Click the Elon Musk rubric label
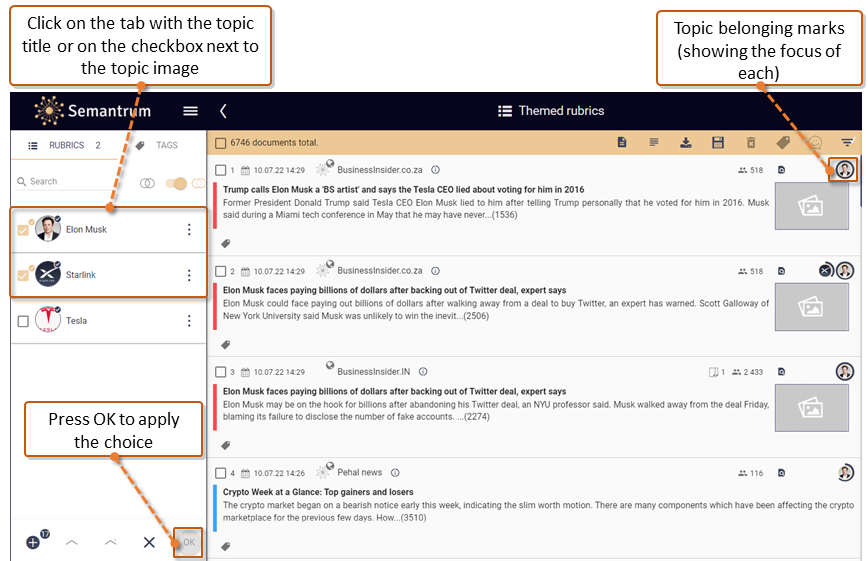 click(86, 229)
